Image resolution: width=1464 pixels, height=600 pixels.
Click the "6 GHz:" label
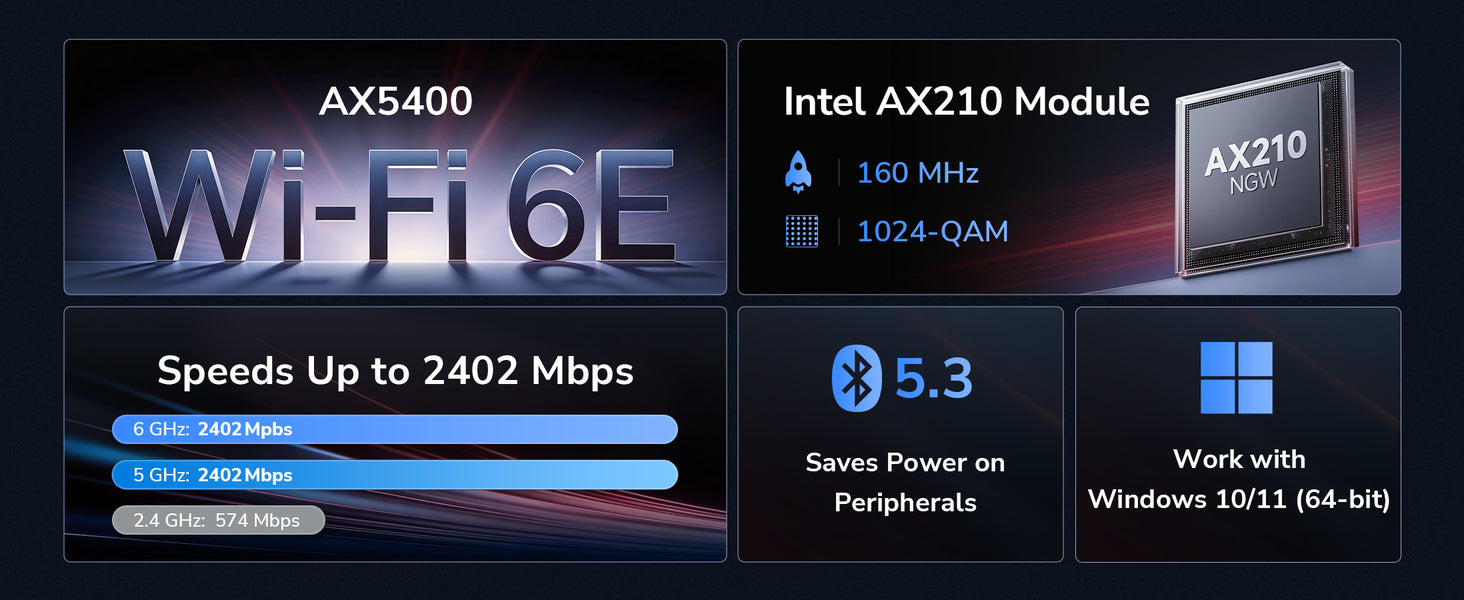point(161,429)
